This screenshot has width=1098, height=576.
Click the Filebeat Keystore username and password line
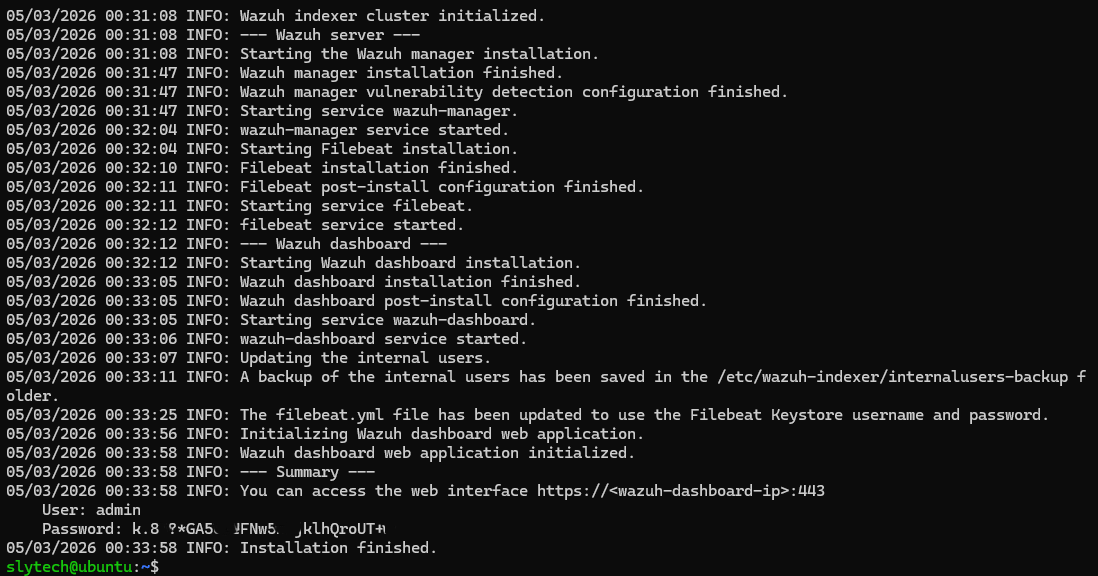click(x=644, y=415)
